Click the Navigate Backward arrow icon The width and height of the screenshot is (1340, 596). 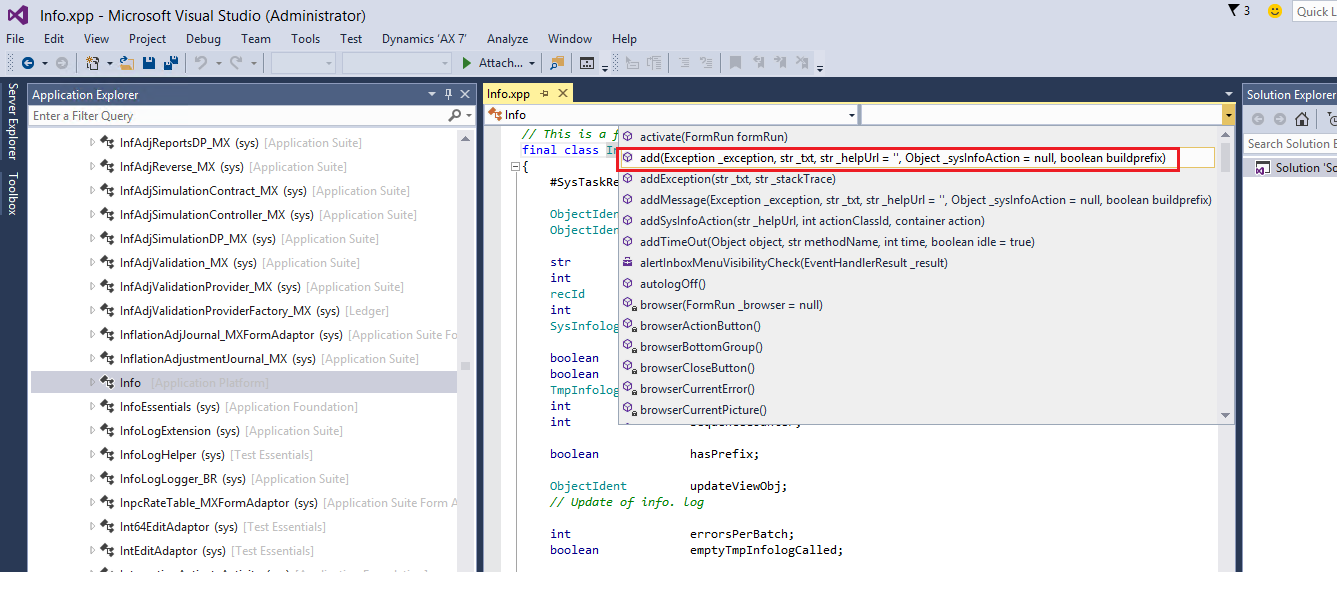[x=28, y=63]
